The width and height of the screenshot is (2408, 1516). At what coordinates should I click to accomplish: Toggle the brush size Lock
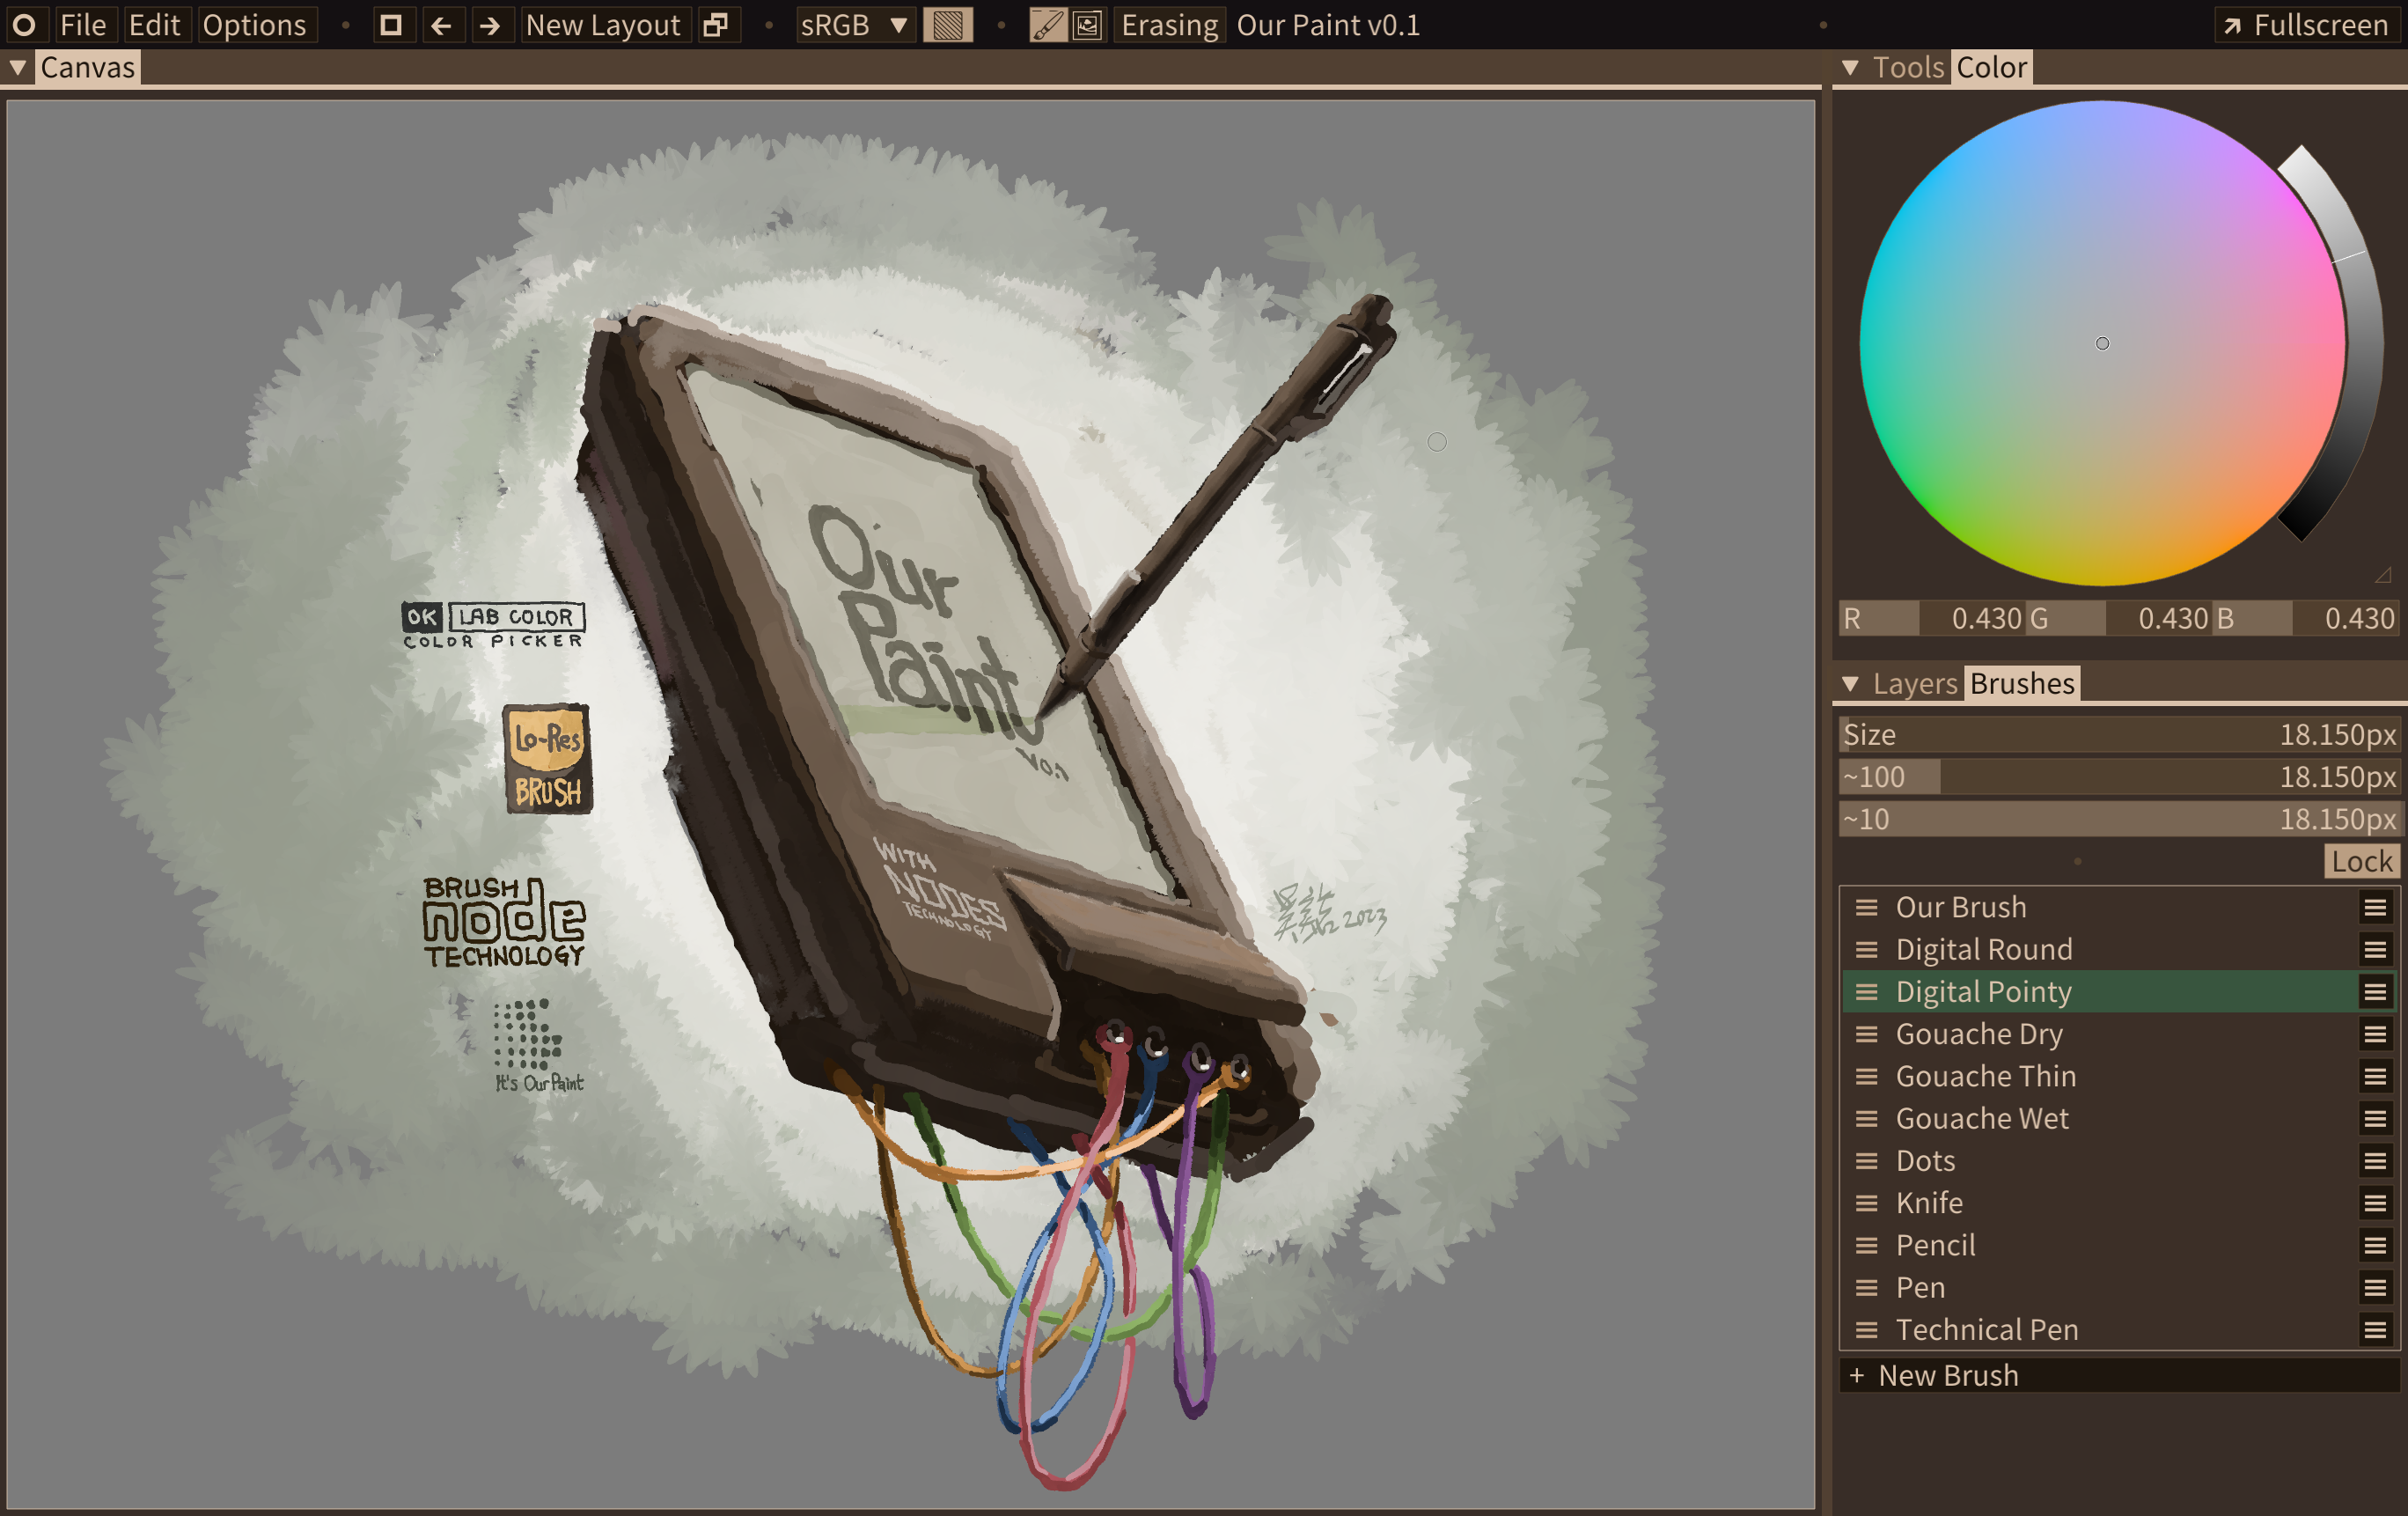pos(2361,861)
